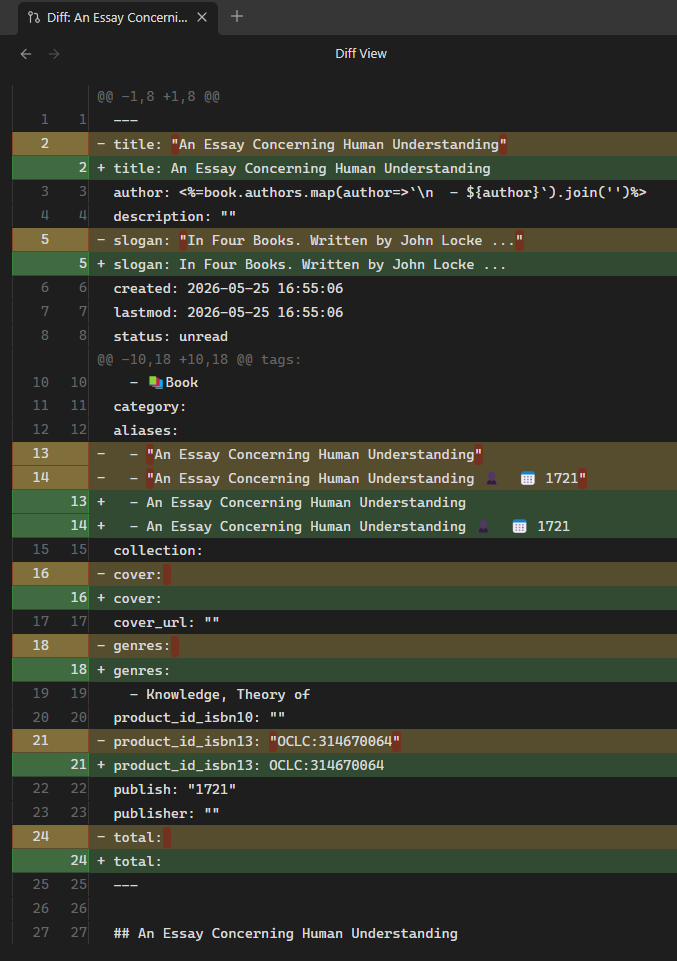Screen dimensions: 677x961
Task: Click added slogan line without quotes
Action: tap(344, 264)
